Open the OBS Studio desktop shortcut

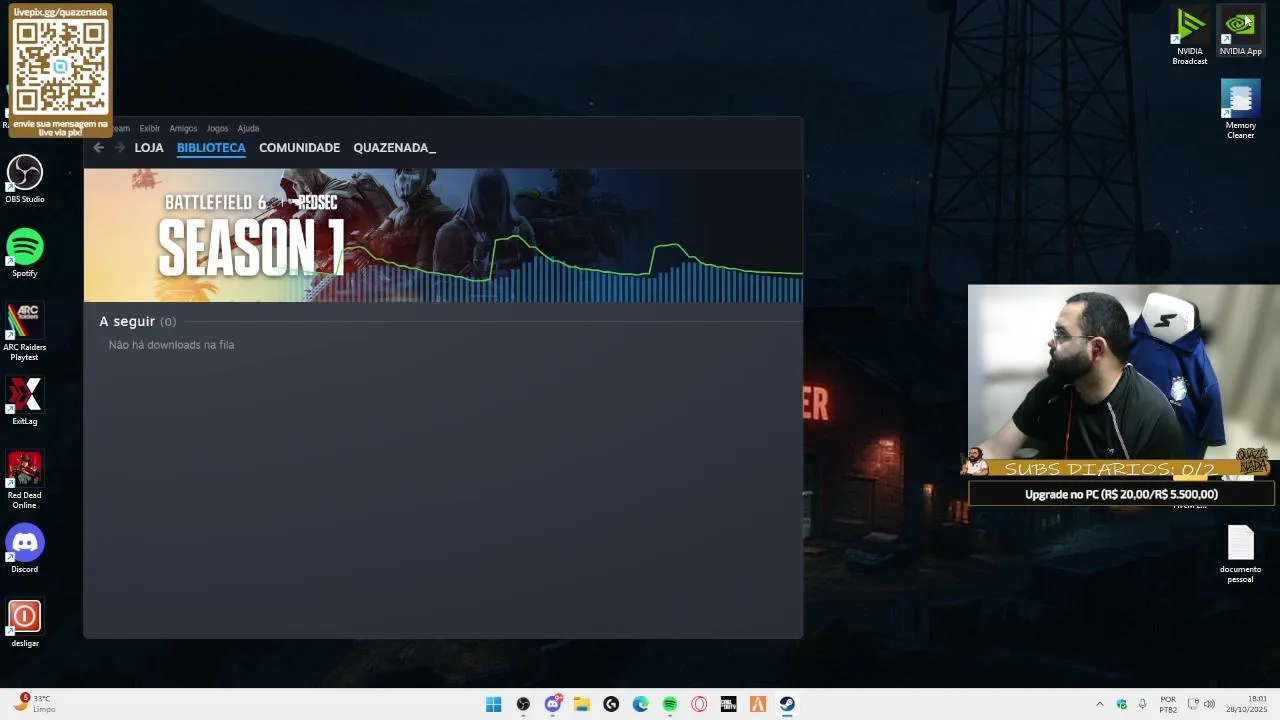tap(25, 179)
